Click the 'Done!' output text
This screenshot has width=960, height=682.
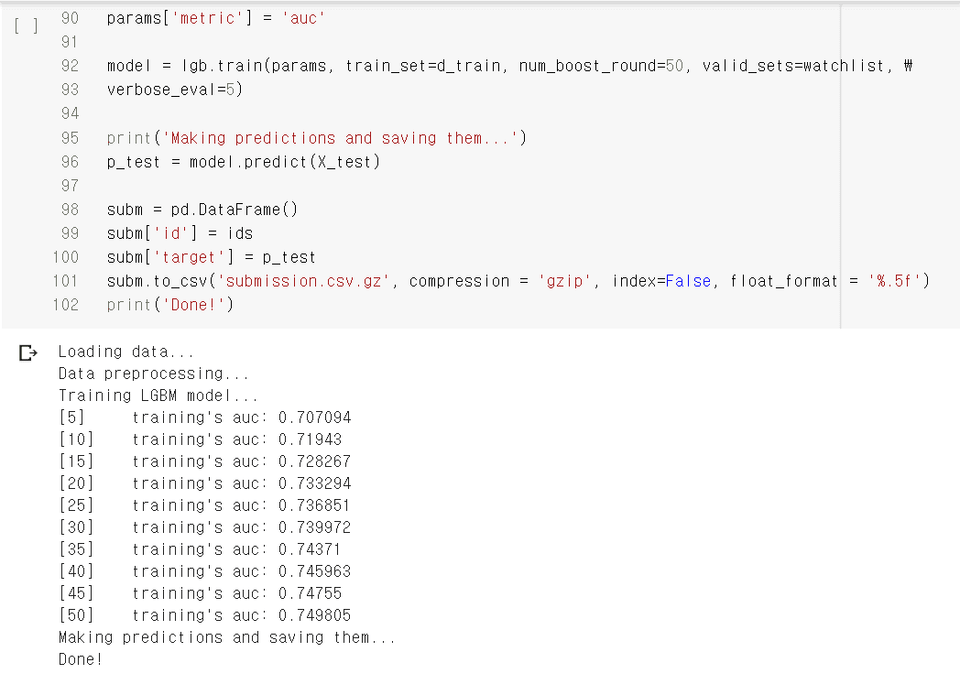(x=80, y=659)
